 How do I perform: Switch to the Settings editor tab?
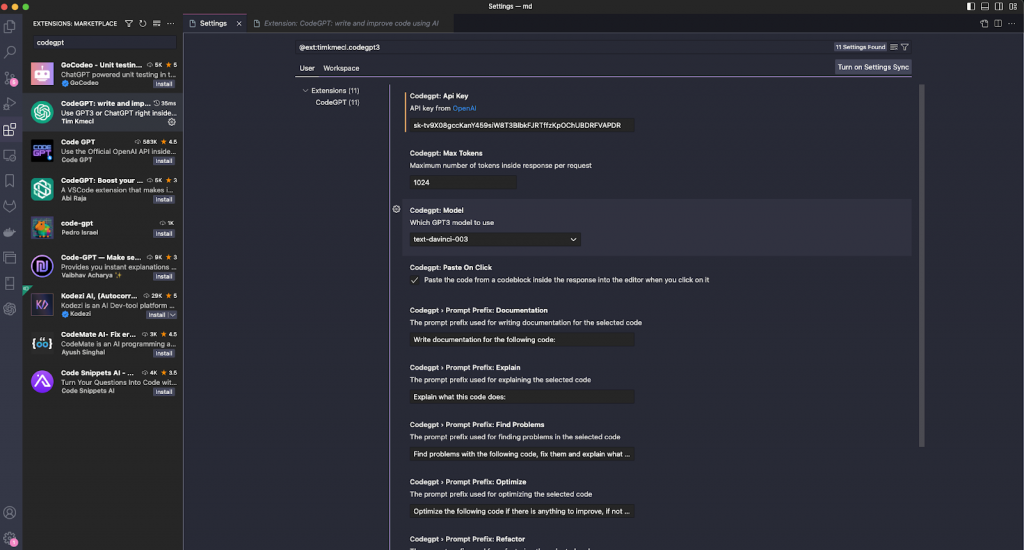[x=213, y=24]
